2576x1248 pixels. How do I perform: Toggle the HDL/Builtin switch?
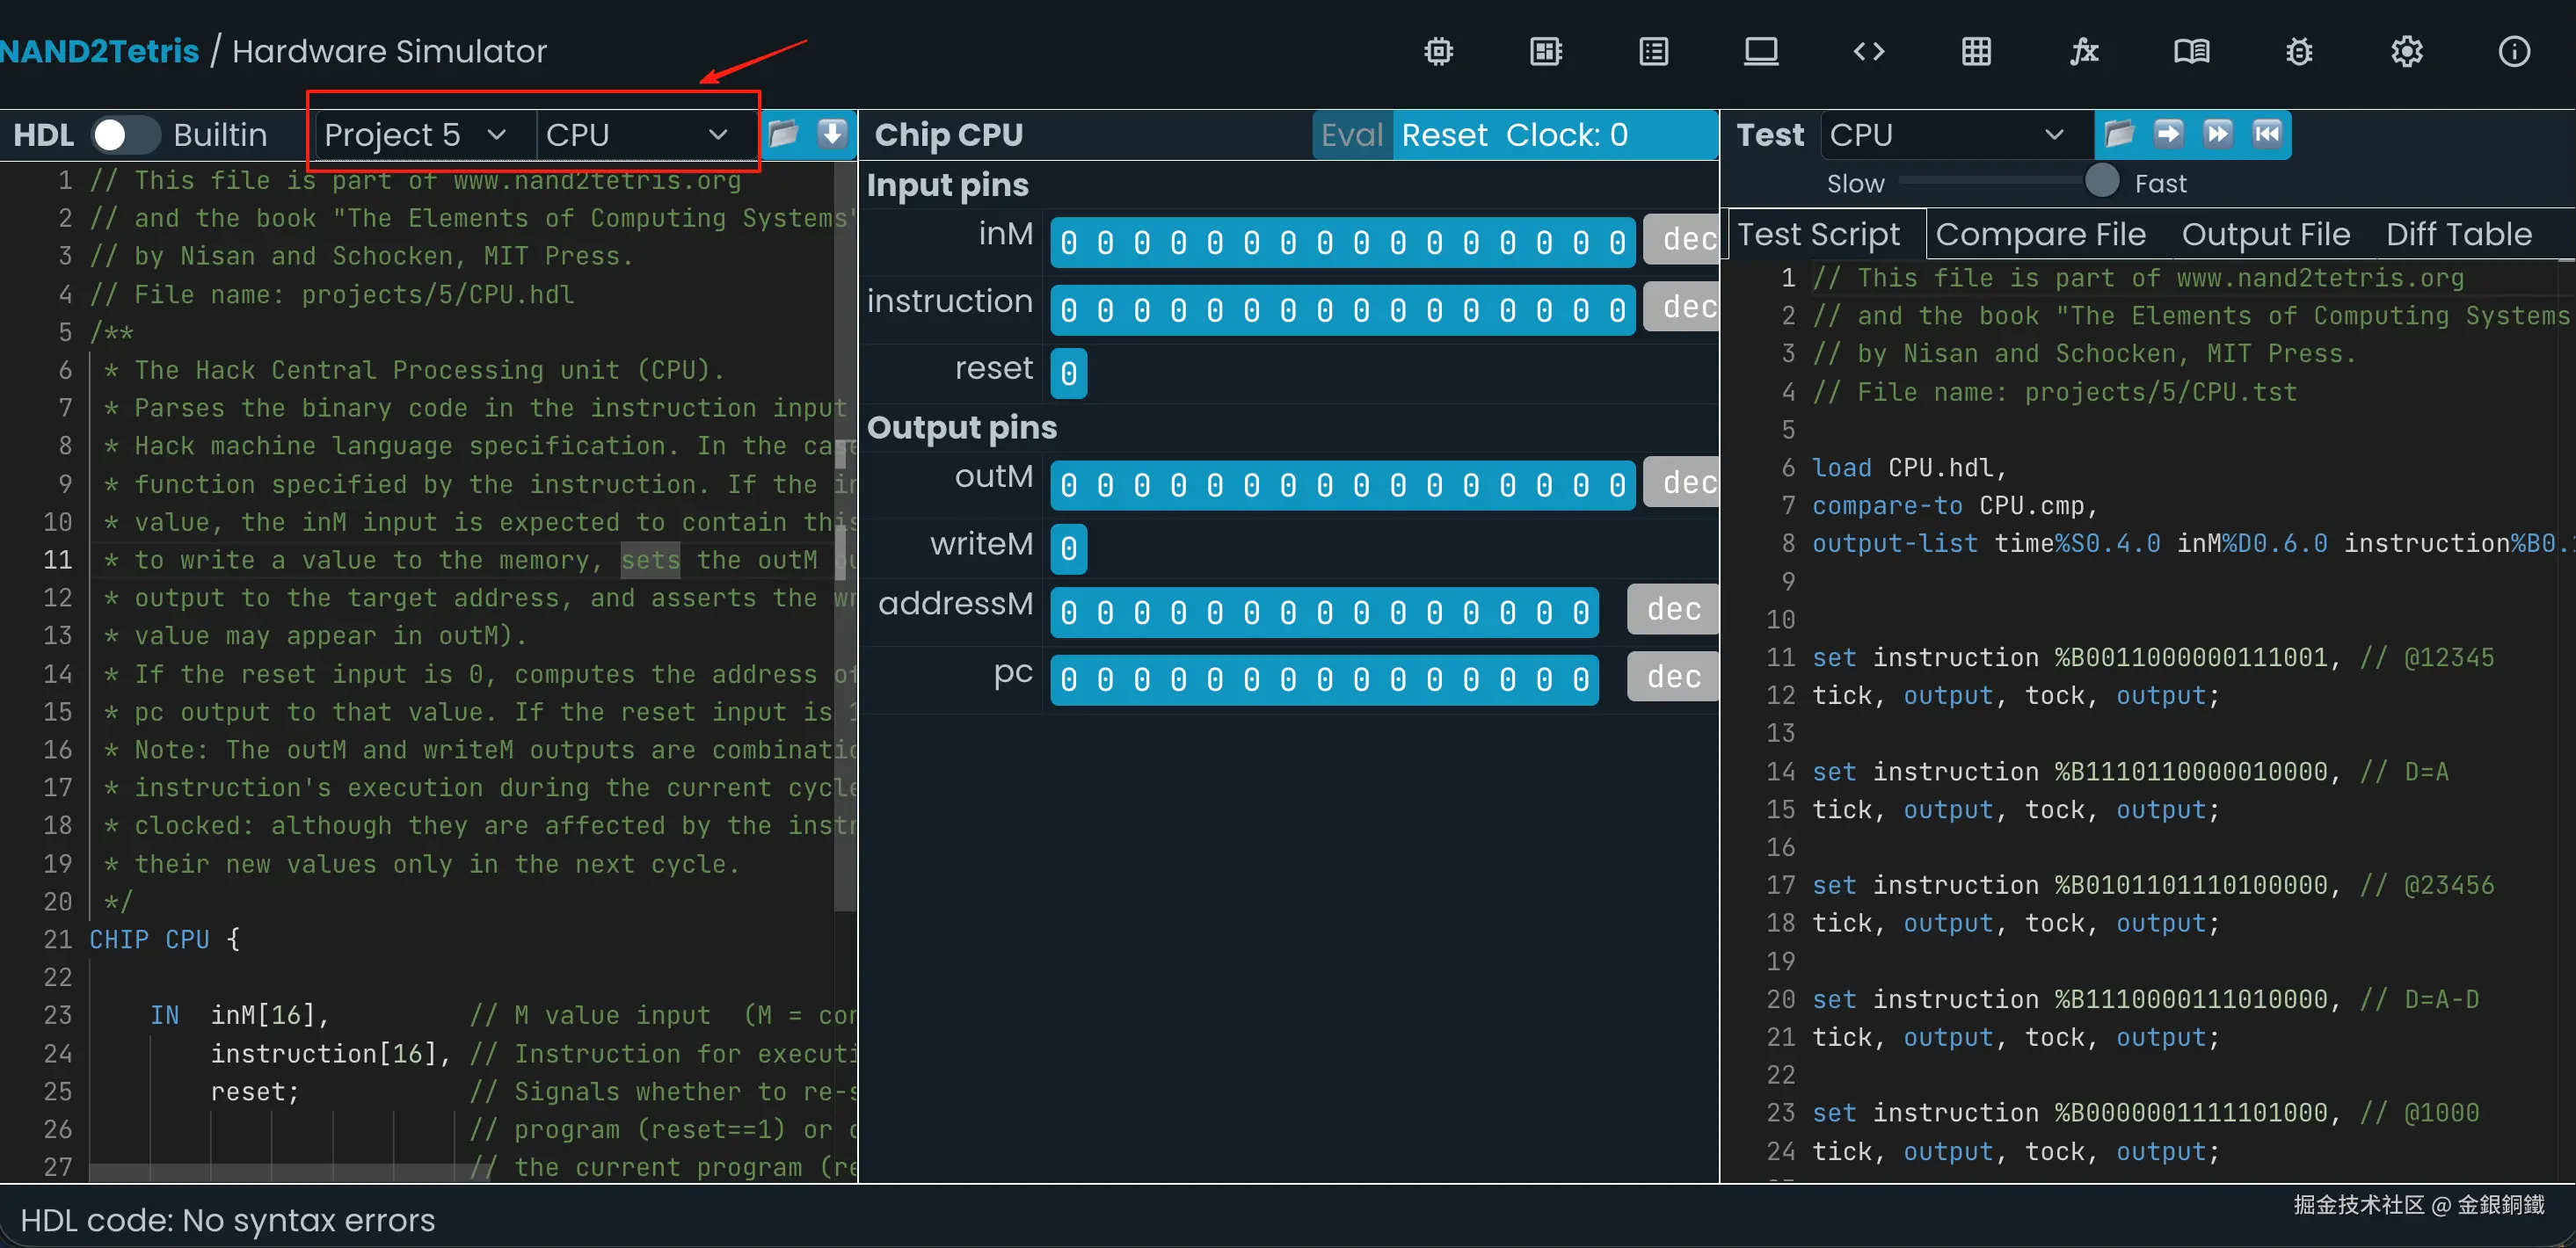click(x=124, y=135)
